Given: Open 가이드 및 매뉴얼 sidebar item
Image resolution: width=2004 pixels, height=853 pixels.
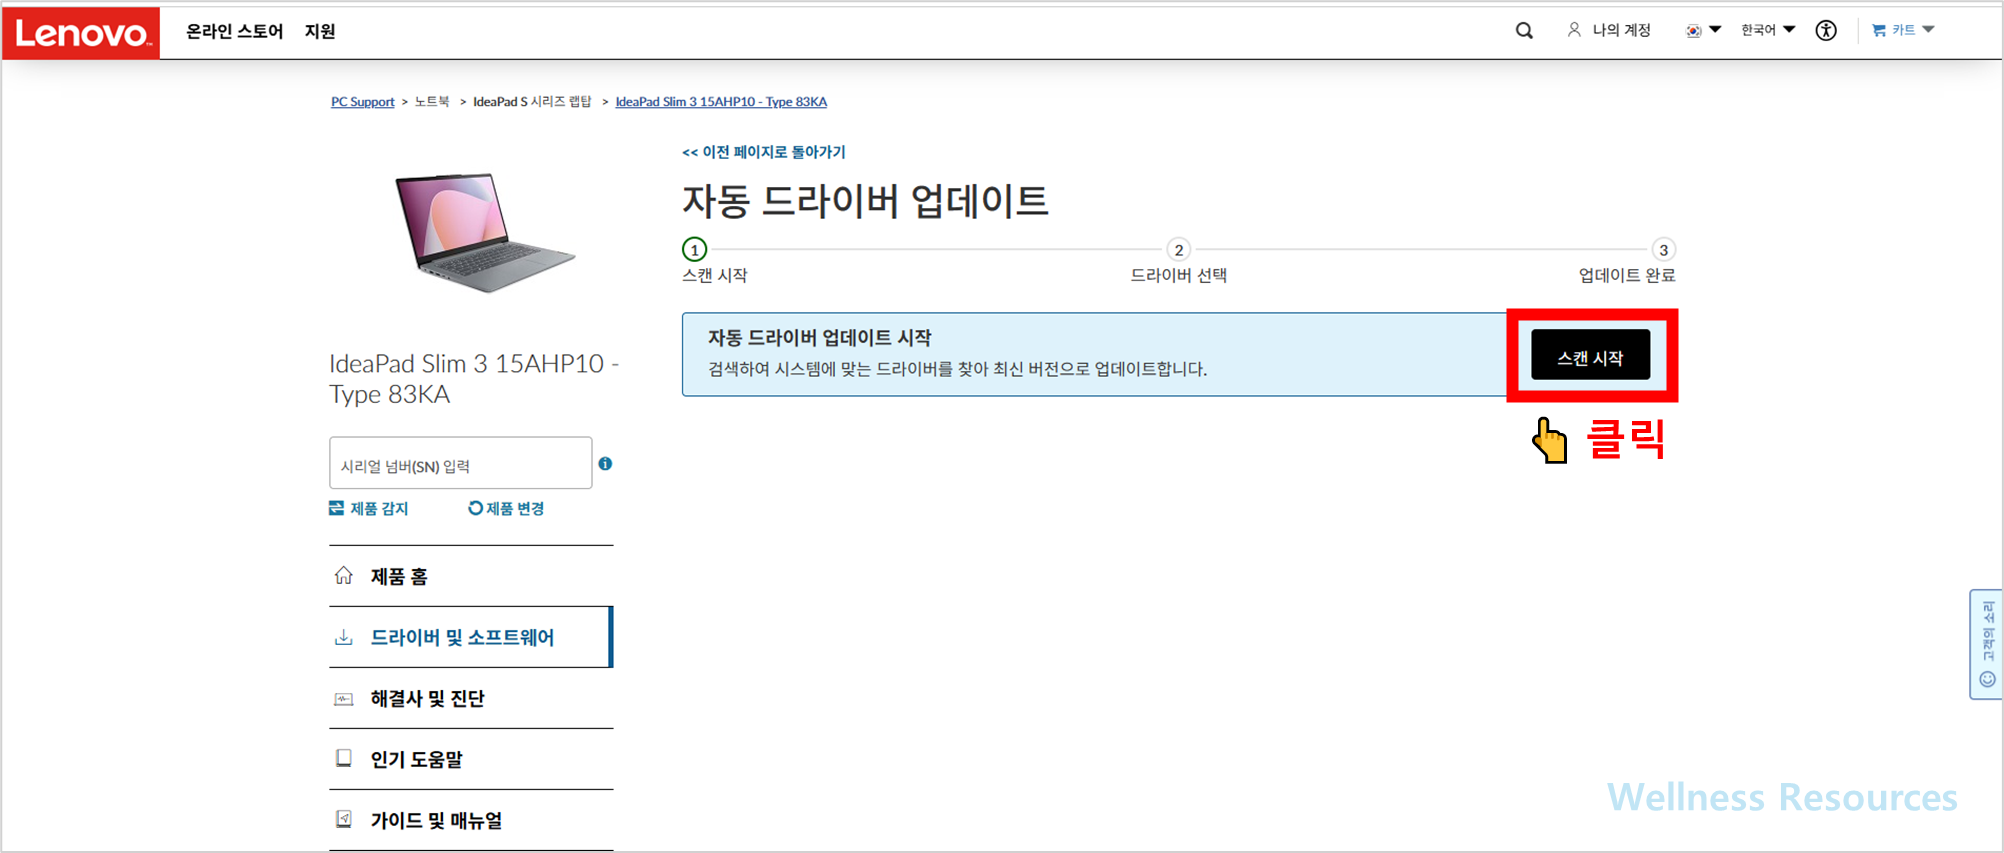Looking at the screenshot, I should 471,820.
